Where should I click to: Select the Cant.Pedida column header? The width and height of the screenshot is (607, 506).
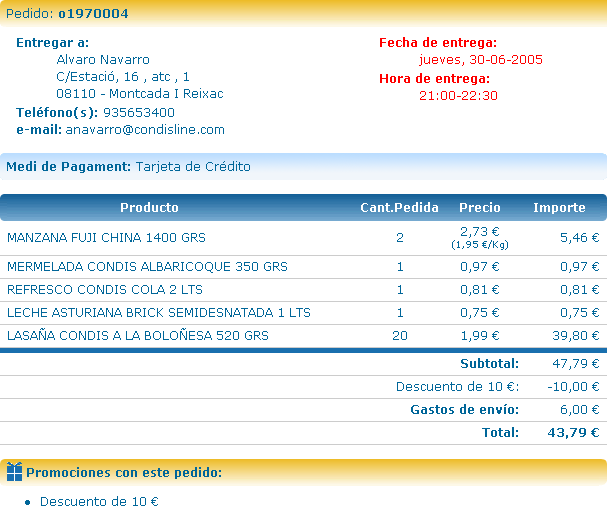pos(399,208)
